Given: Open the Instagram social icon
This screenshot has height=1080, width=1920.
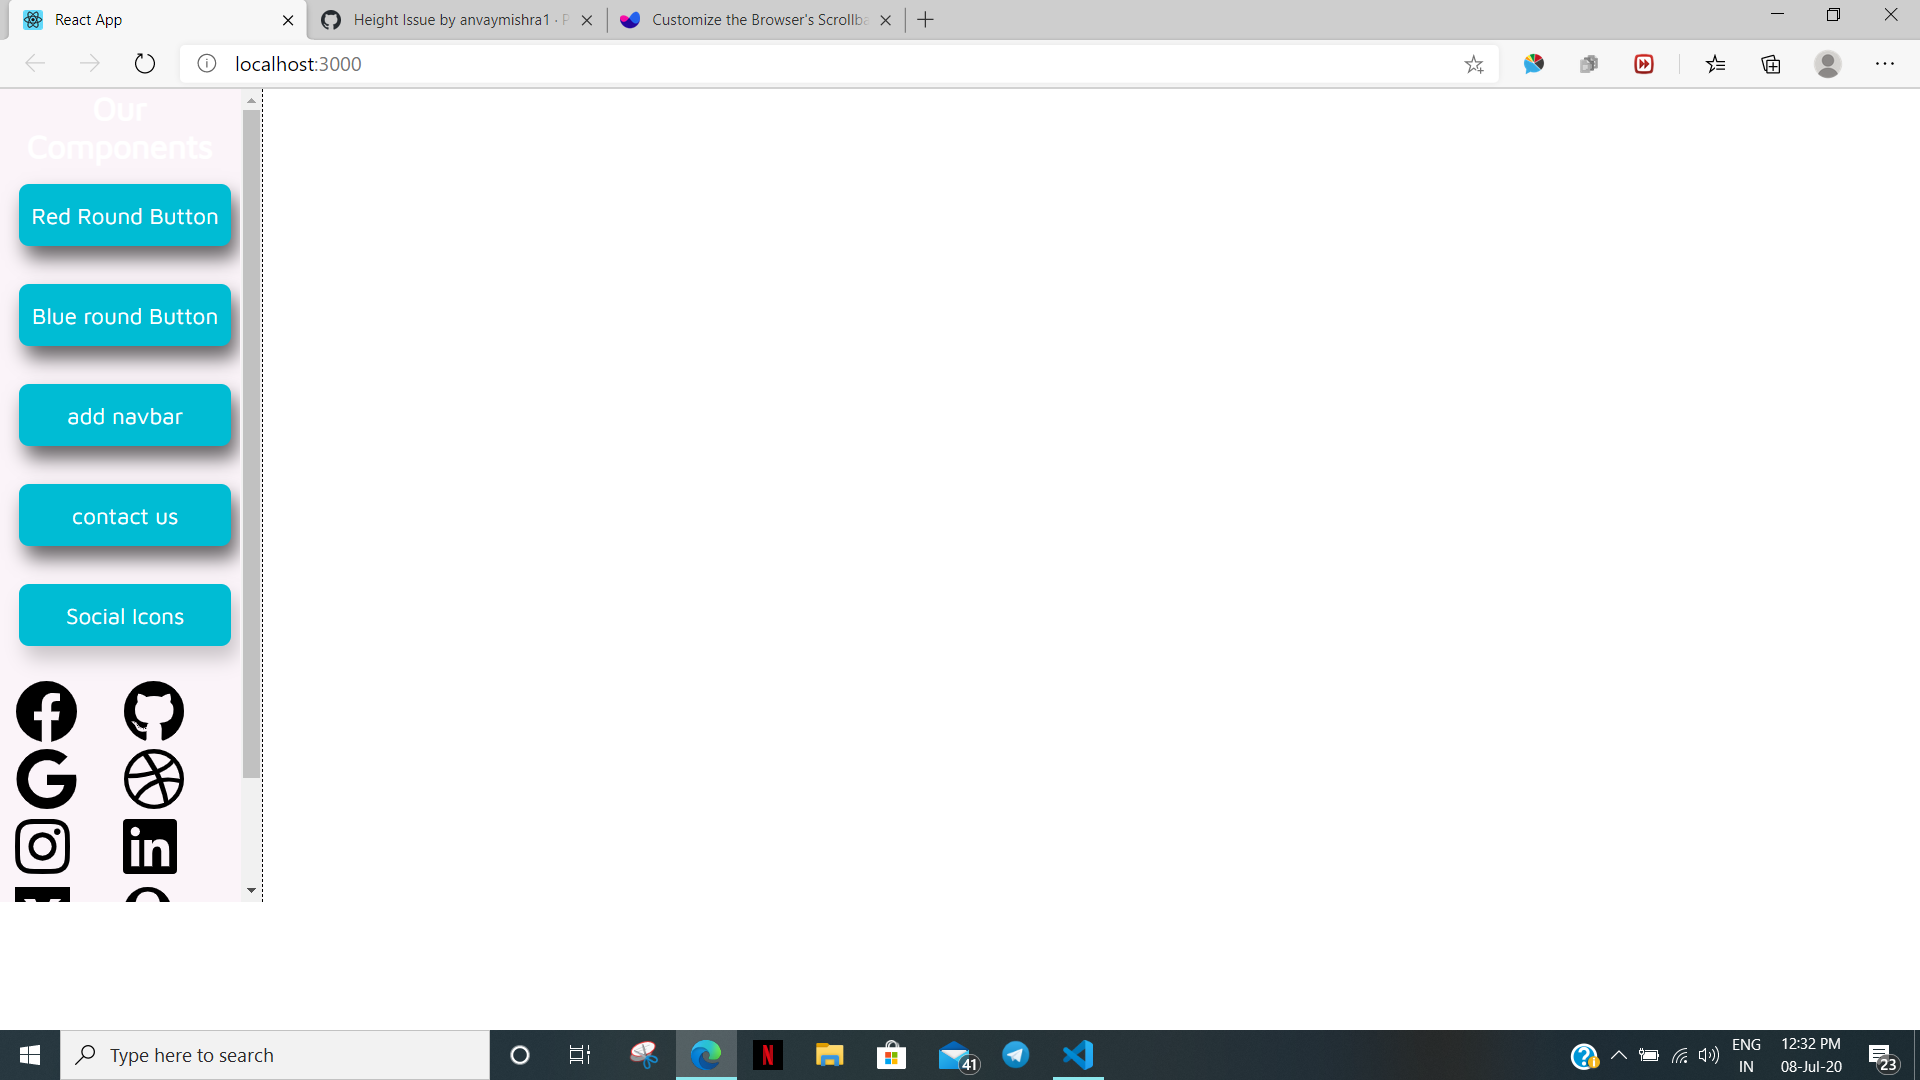Looking at the screenshot, I should click(42, 846).
